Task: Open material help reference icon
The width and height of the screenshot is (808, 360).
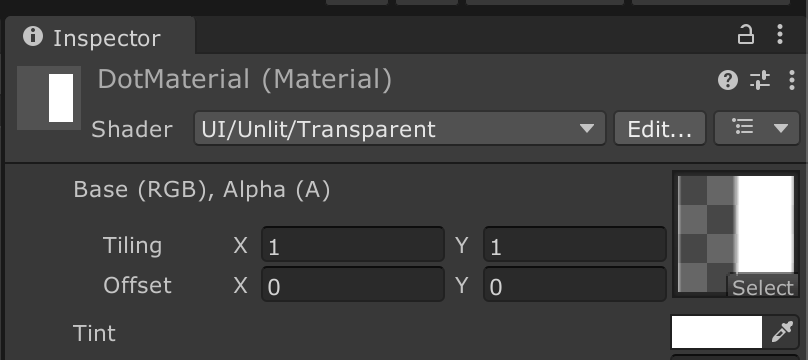Action: pos(728,80)
